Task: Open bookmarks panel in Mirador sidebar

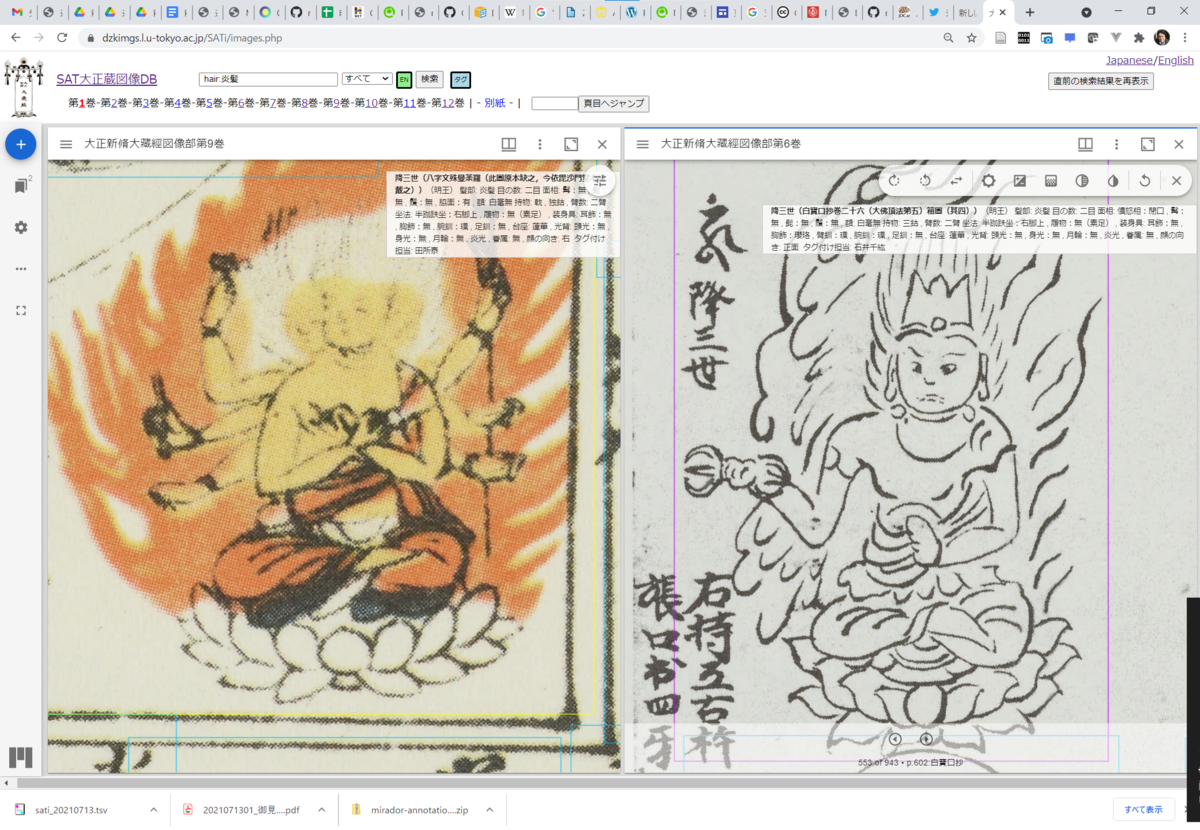Action: [x=21, y=186]
